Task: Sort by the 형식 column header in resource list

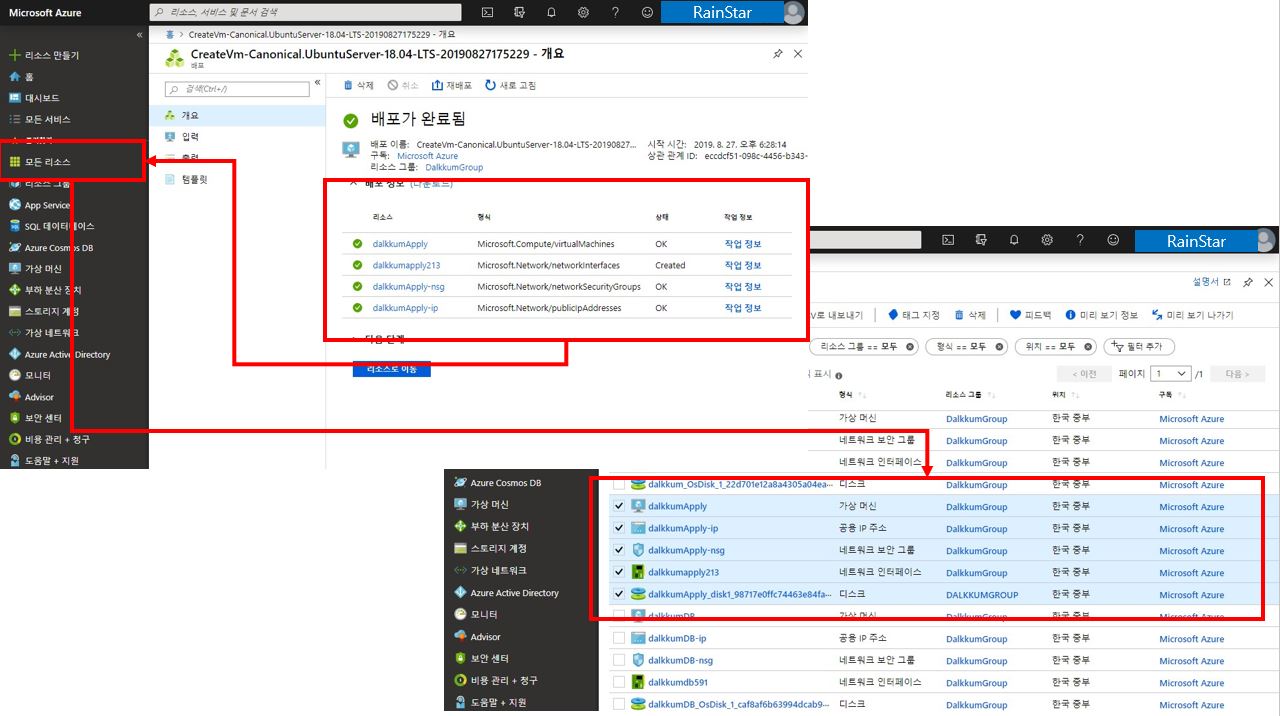Action: click(x=846, y=395)
